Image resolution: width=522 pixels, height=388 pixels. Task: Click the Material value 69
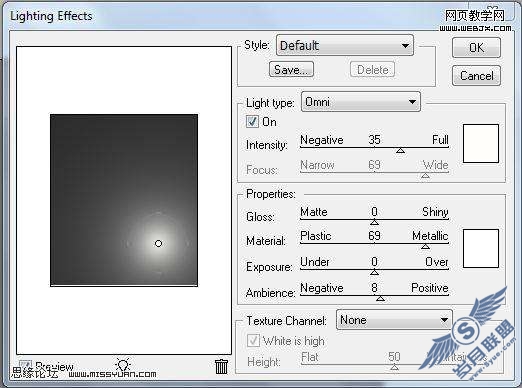click(374, 236)
